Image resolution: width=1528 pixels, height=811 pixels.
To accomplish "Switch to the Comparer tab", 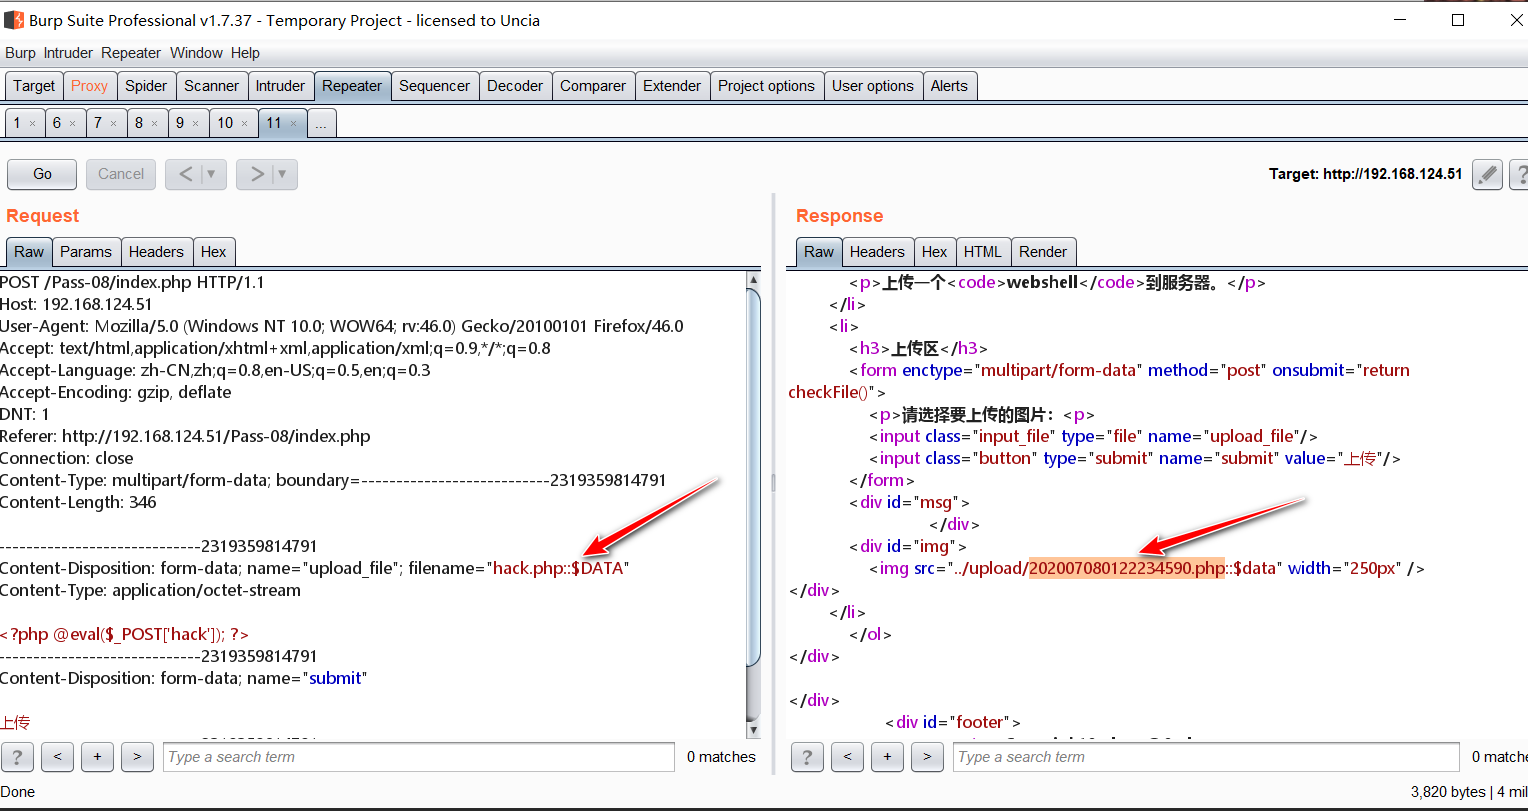I will [593, 86].
